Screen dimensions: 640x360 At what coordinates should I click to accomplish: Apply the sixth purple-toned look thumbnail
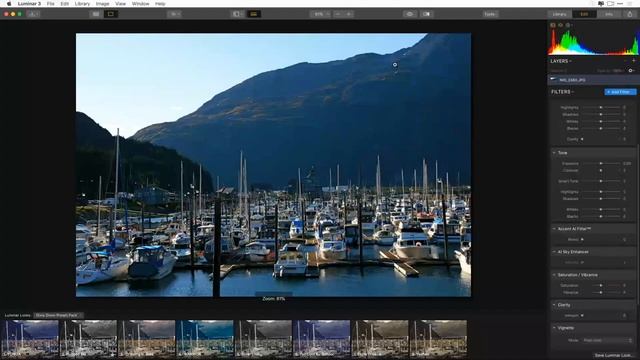(x=321, y=339)
